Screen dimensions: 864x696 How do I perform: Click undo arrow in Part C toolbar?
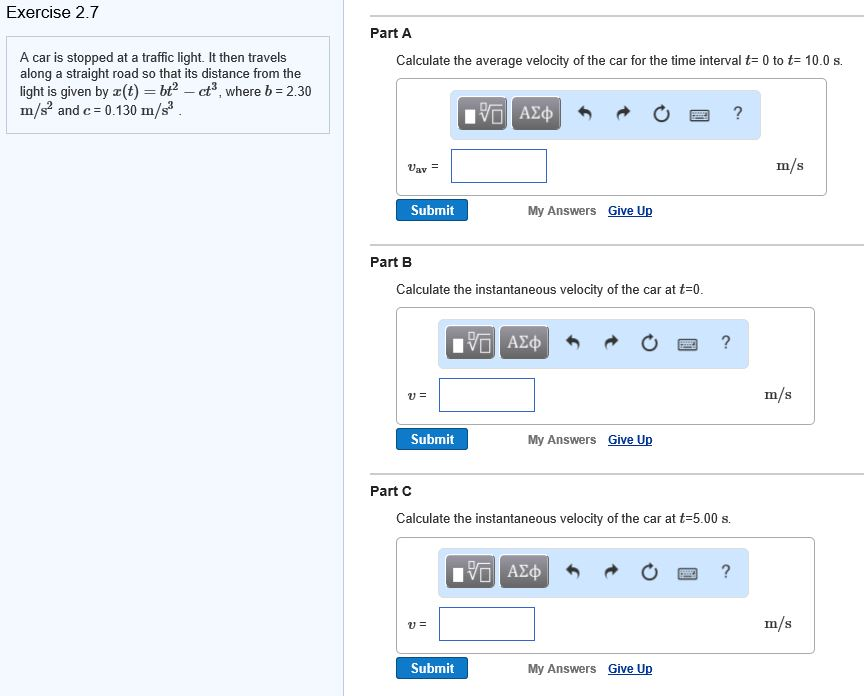click(x=574, y=572)
